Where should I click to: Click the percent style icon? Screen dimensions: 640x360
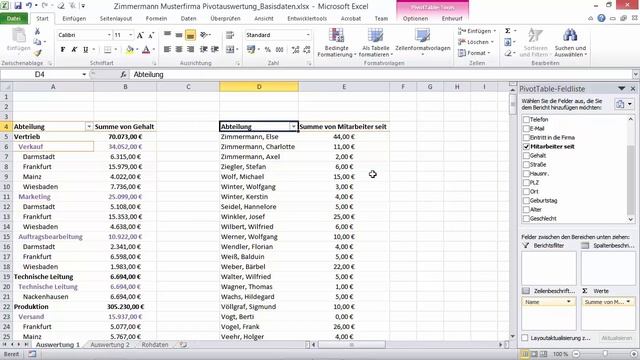coord(267,49)
